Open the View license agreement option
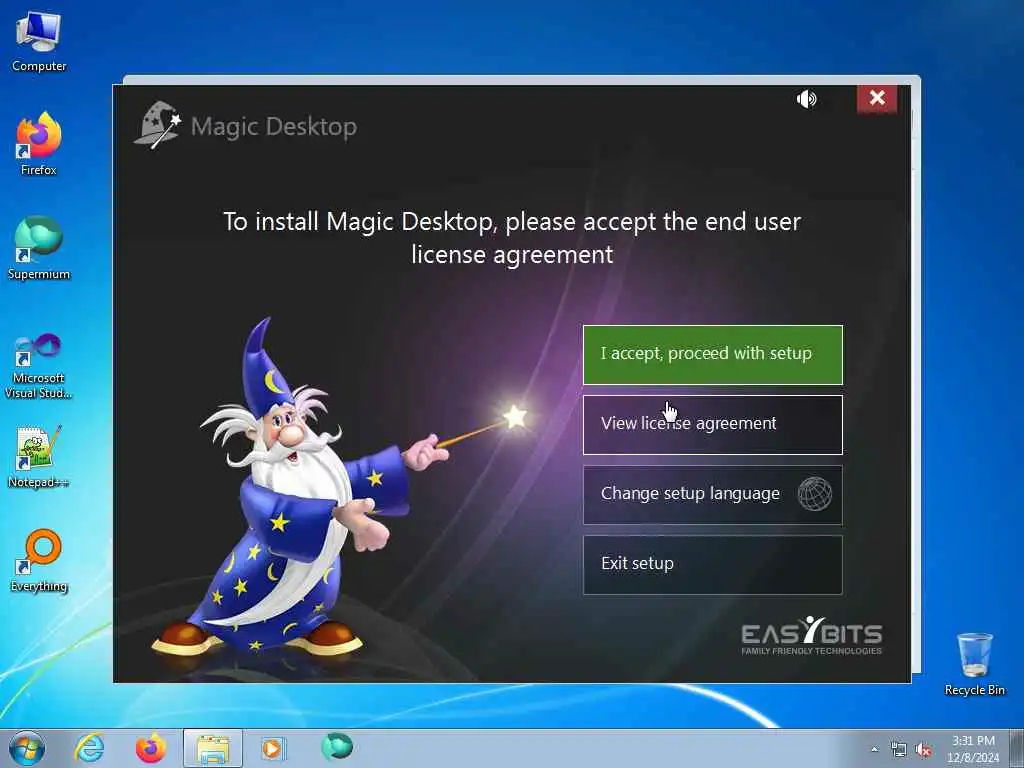The height and width of the screenshot is (768, 1024). point(712,424)
